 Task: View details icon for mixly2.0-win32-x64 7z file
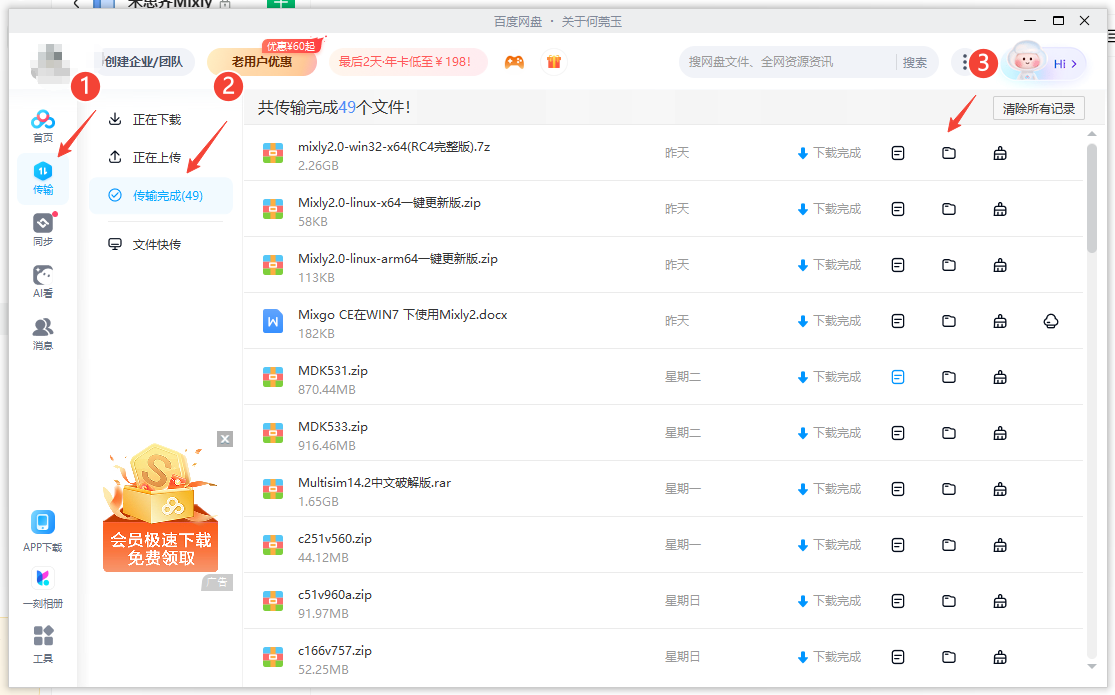898,153
